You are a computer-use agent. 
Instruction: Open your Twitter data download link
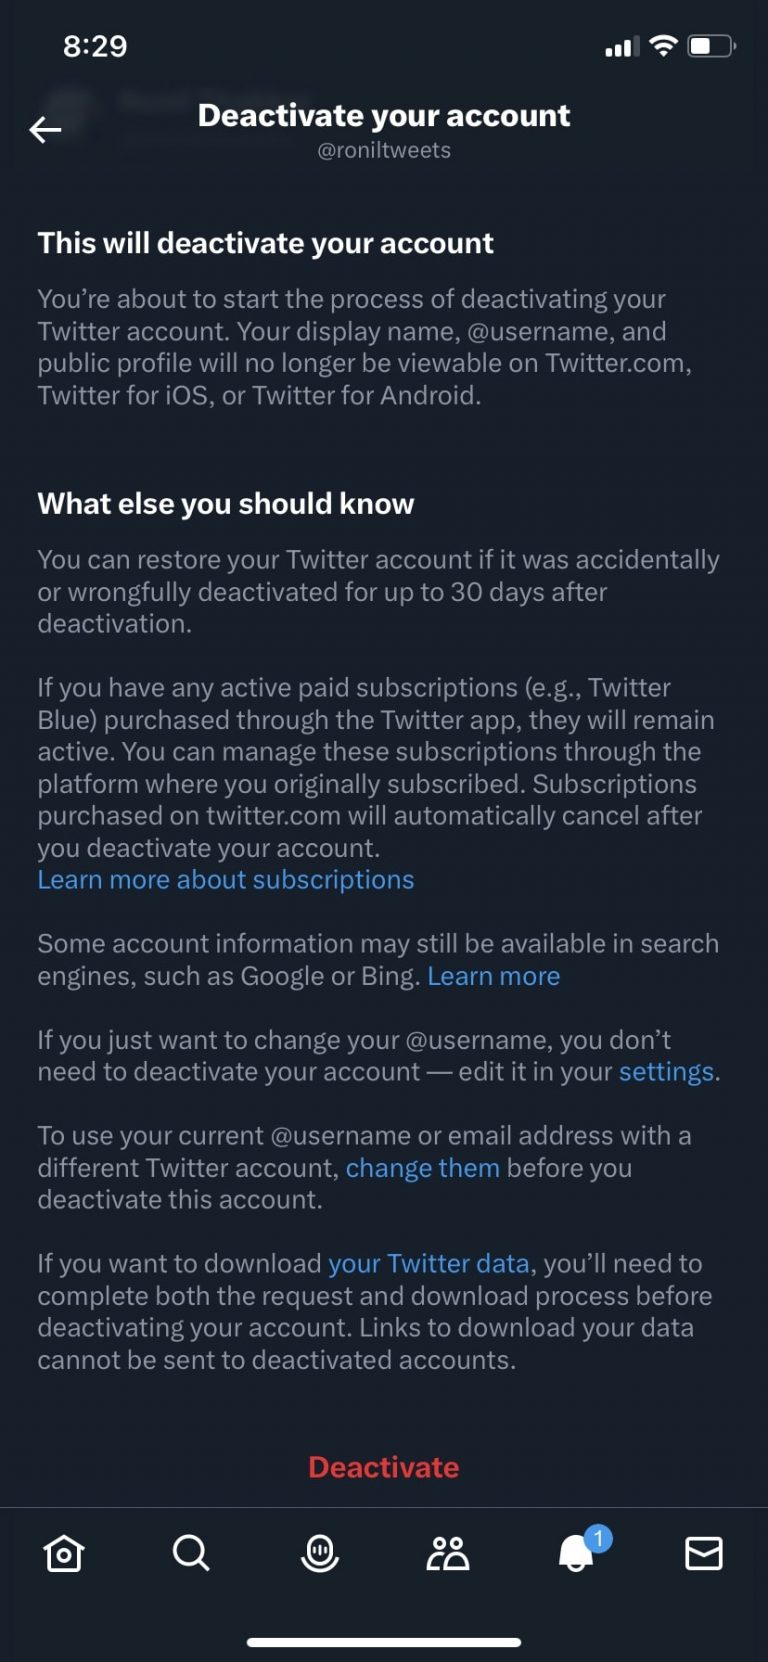429,1263
